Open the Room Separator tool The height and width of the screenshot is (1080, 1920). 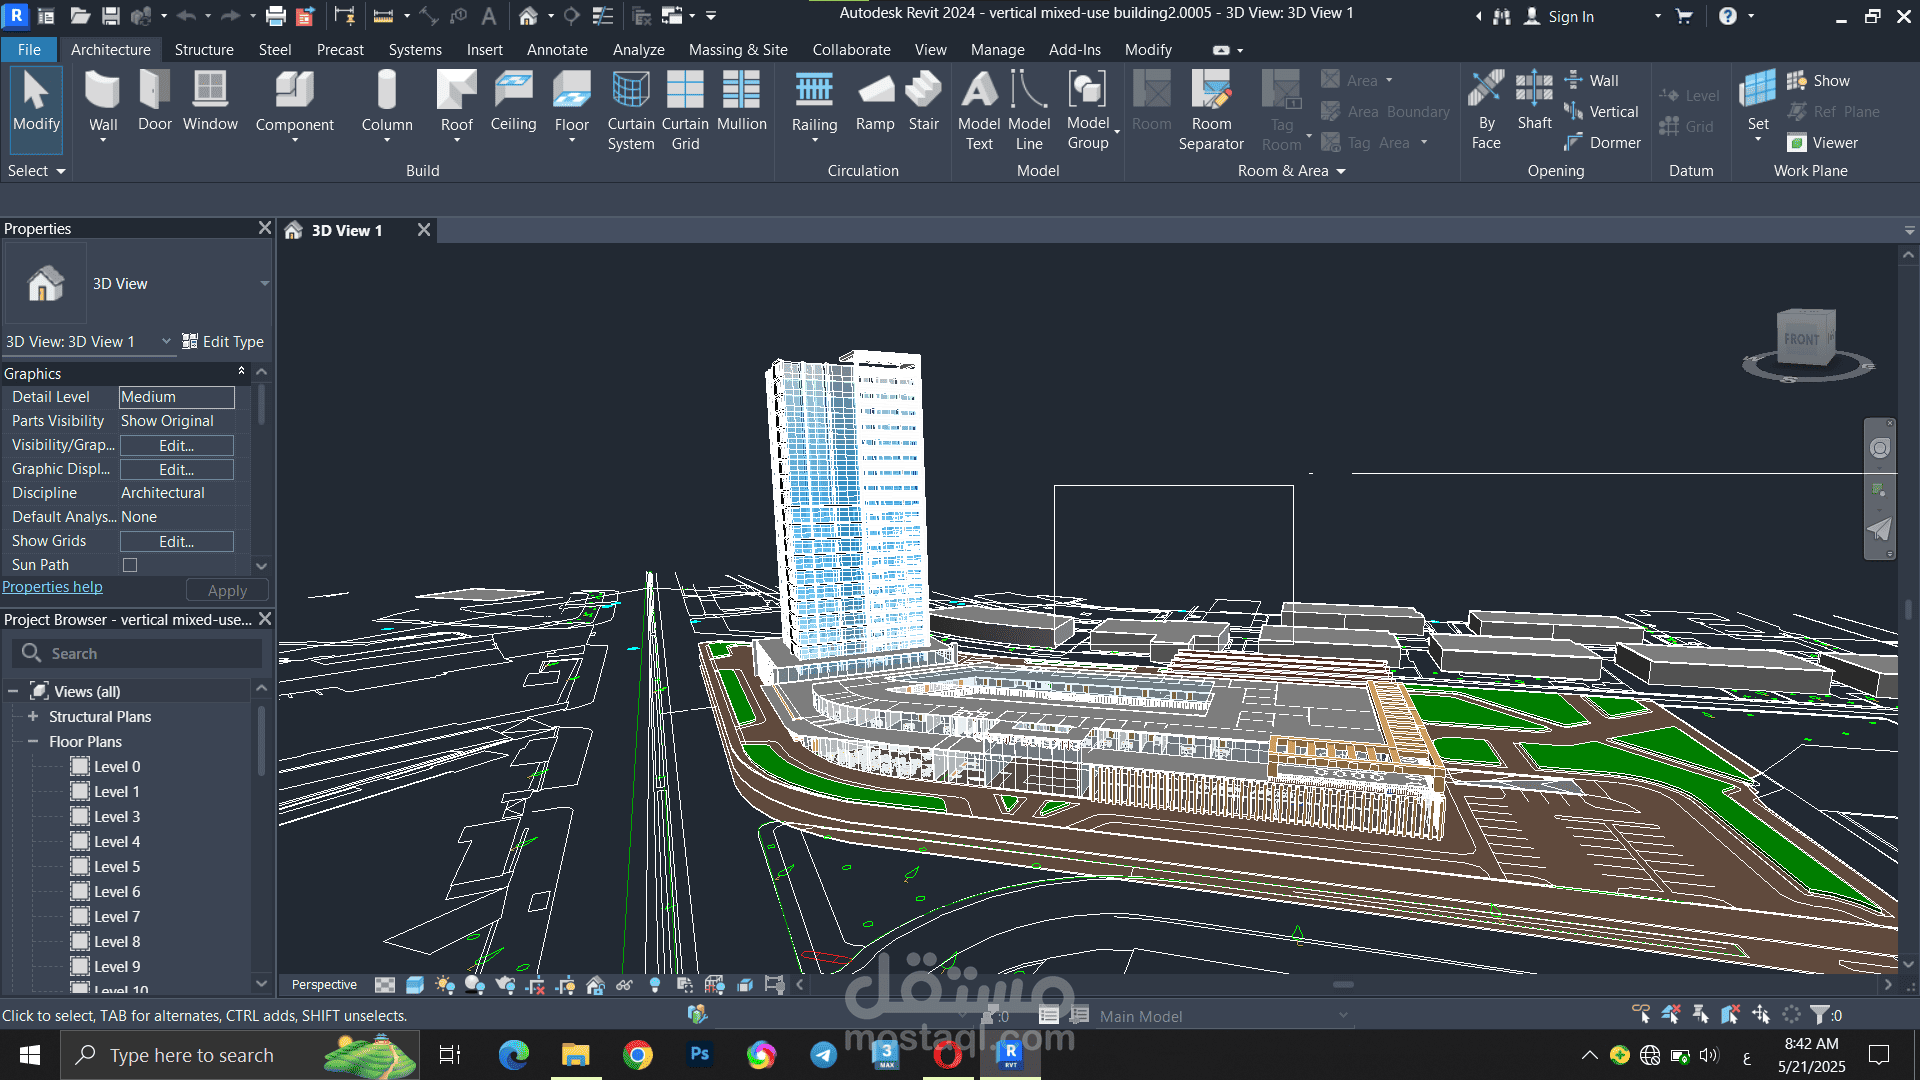click(1211, 111)
